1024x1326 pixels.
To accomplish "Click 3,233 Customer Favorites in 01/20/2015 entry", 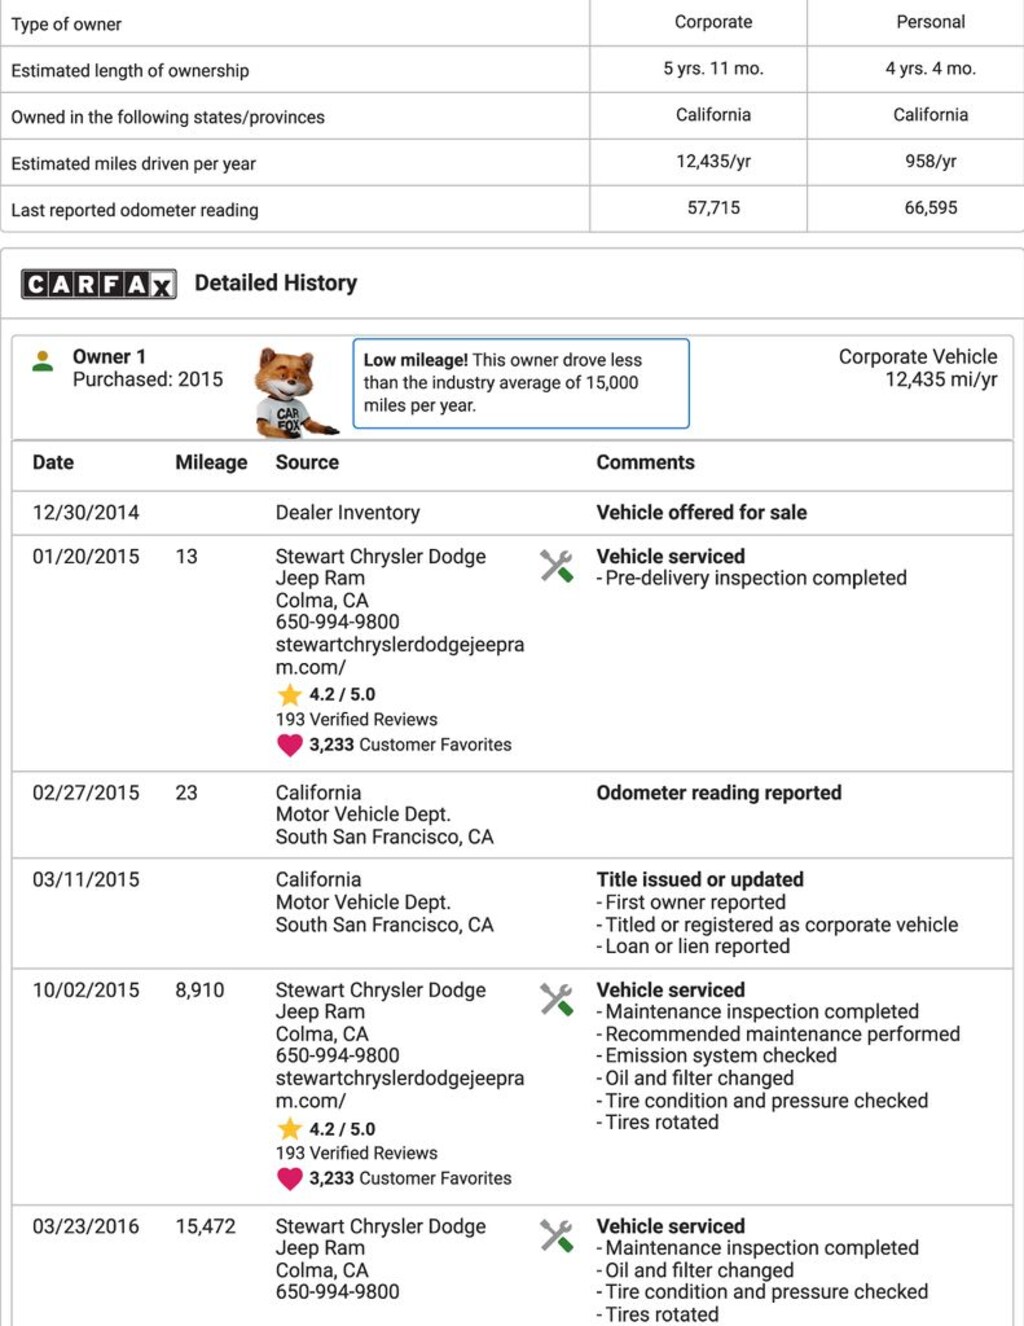I will tap(409, 745).
